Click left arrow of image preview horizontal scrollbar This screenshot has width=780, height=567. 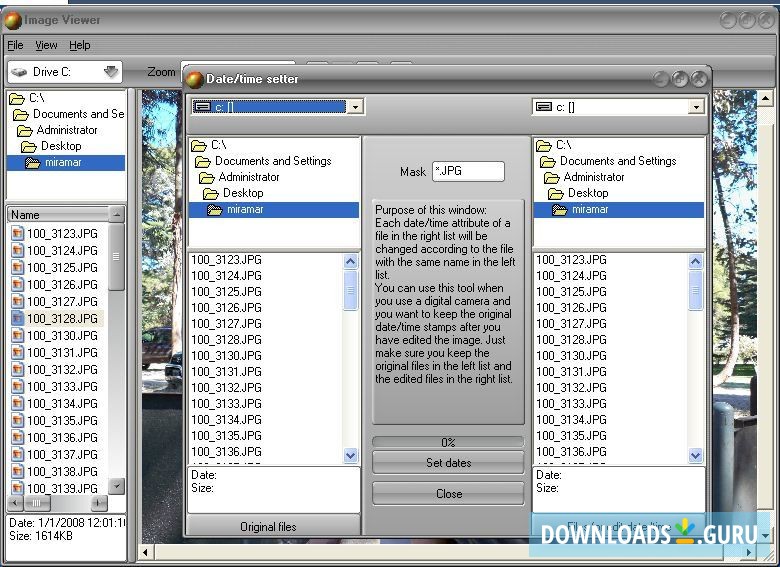pyautogui.click(x=145, y=552)
